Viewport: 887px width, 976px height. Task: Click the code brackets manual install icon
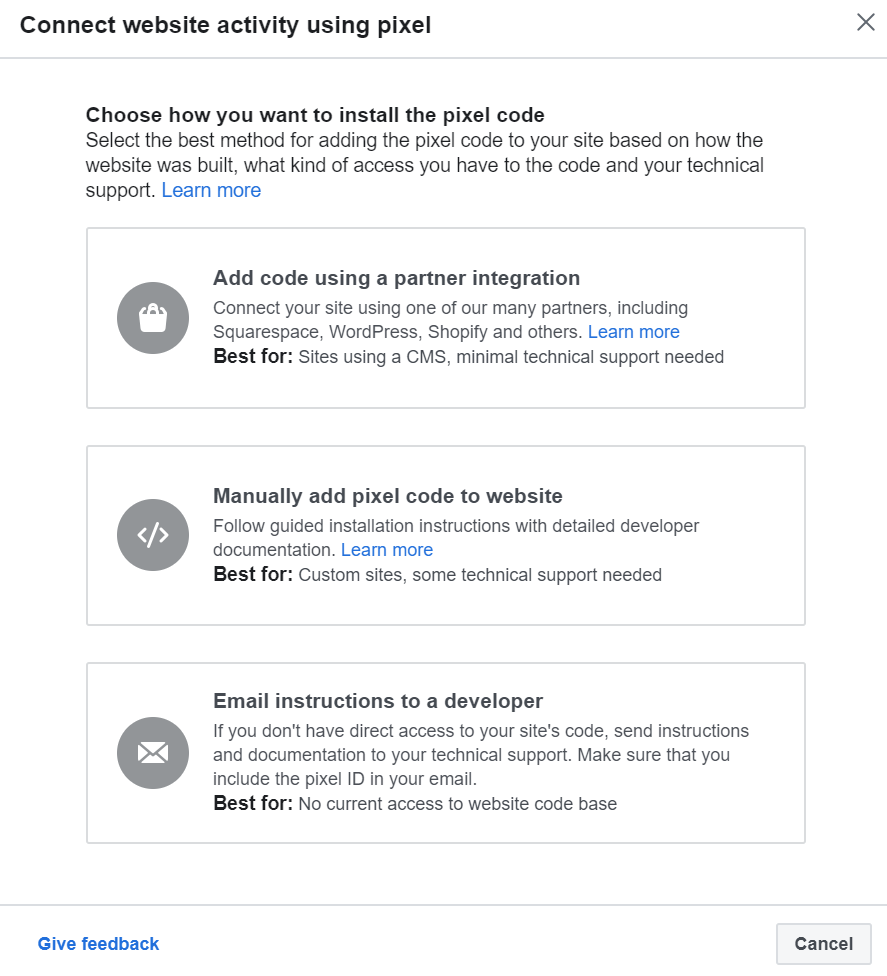click(153, 535)
